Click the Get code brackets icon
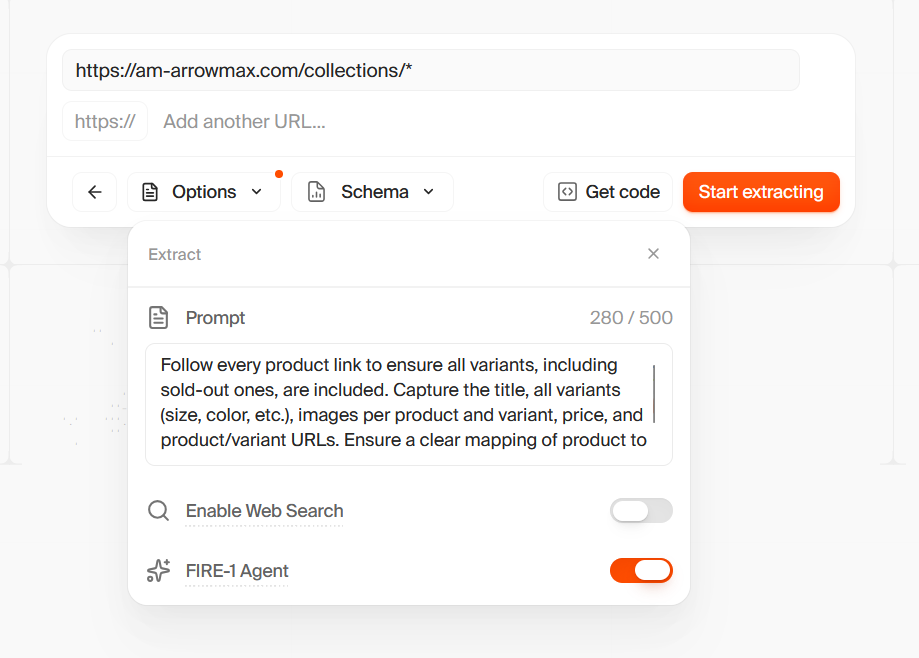Image resolution: width=919 pixels, height=658 pixels. tap(567, 192)
